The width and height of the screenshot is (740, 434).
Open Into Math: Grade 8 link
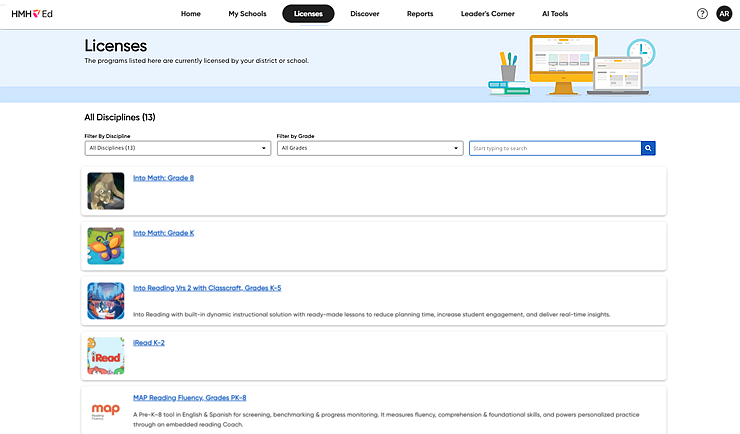point(163,178)
